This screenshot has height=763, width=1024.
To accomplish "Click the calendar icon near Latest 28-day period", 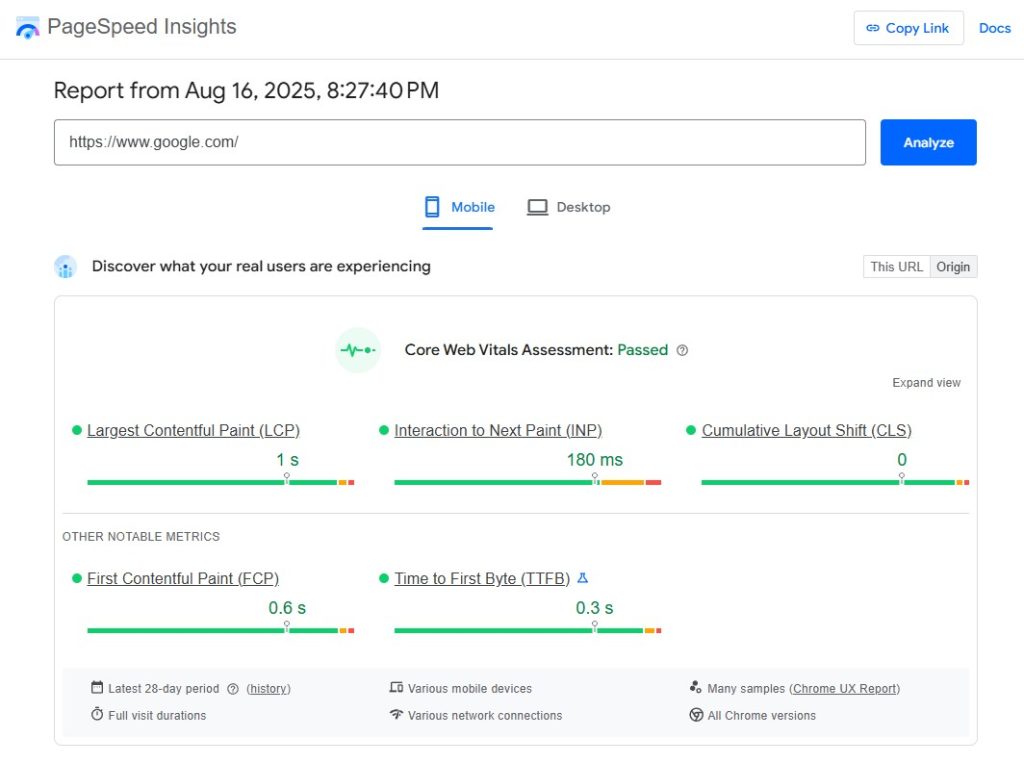I will (x=95, y=688).
